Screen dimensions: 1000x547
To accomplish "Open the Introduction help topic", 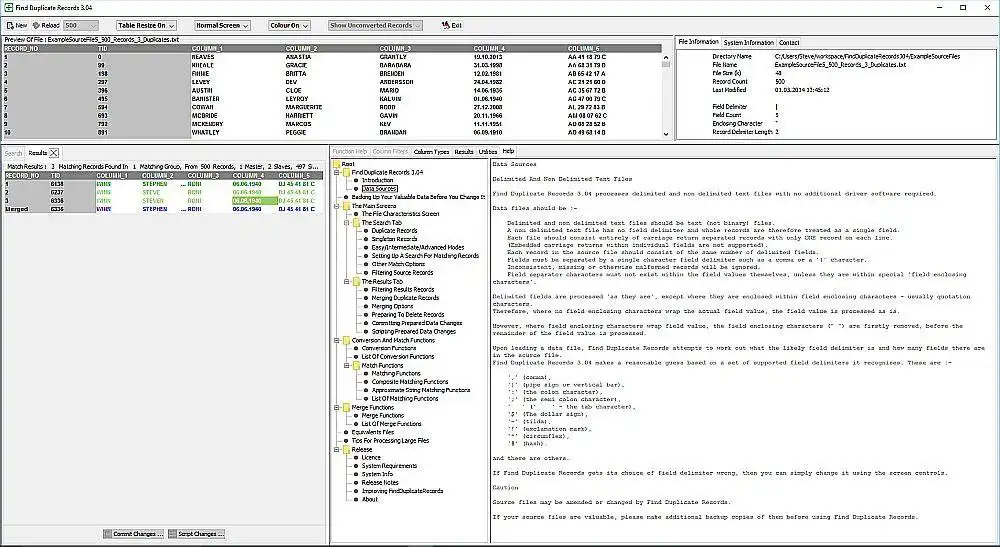I will 378,180.
